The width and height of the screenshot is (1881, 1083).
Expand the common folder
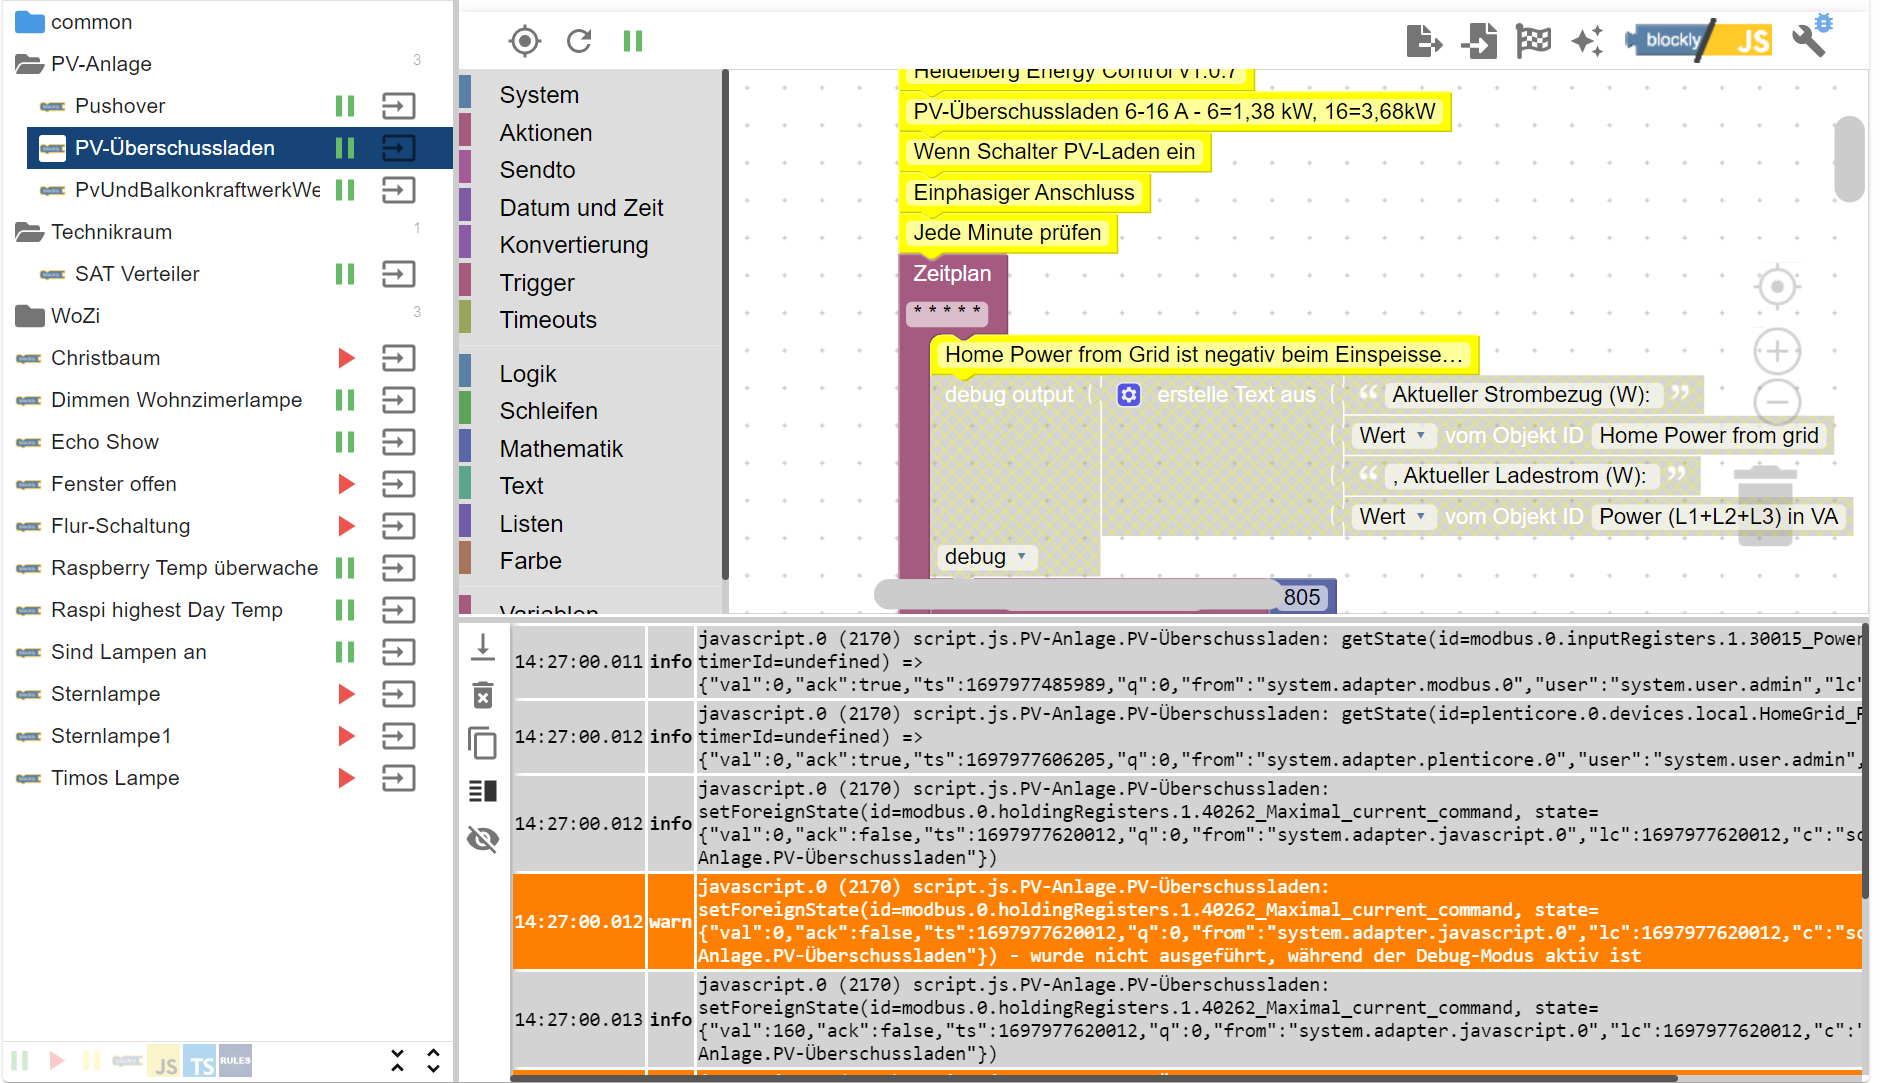pos(30,22)
